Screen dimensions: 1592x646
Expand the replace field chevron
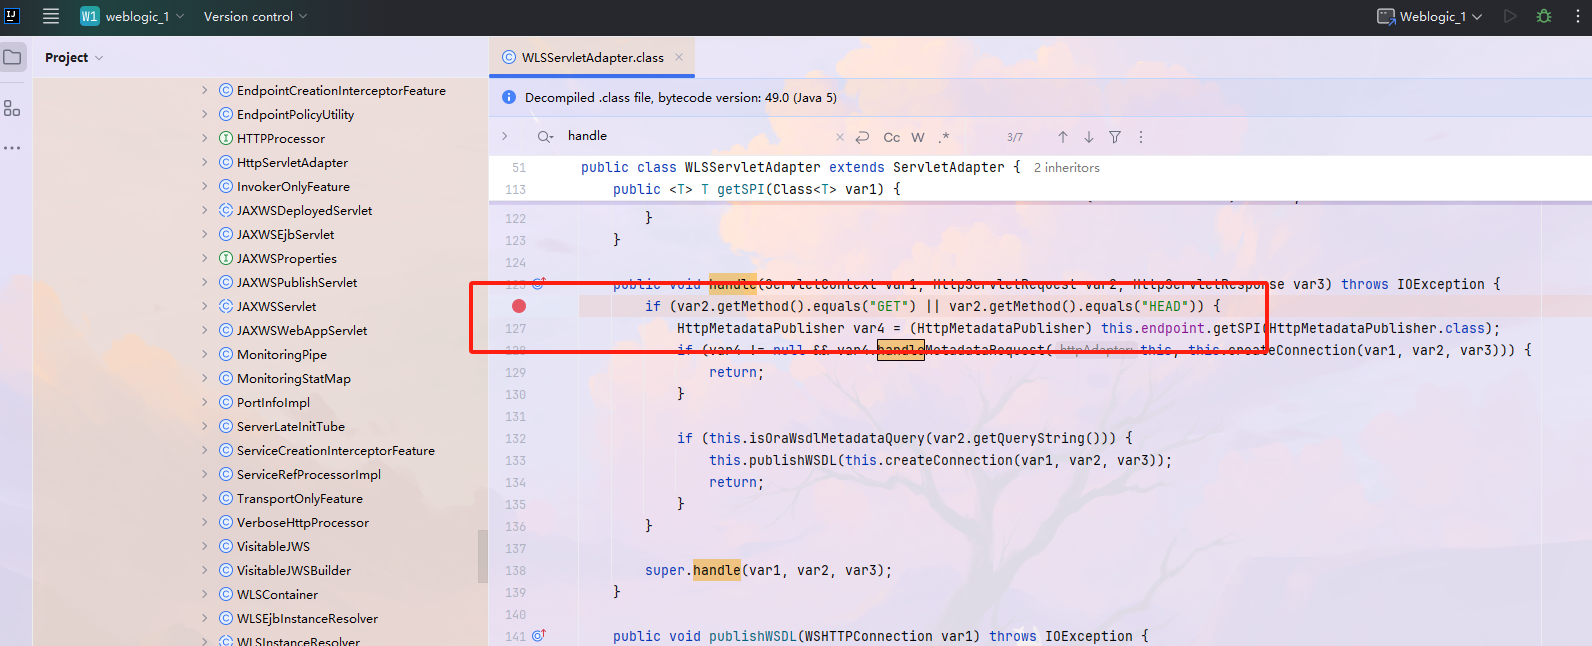505,136
